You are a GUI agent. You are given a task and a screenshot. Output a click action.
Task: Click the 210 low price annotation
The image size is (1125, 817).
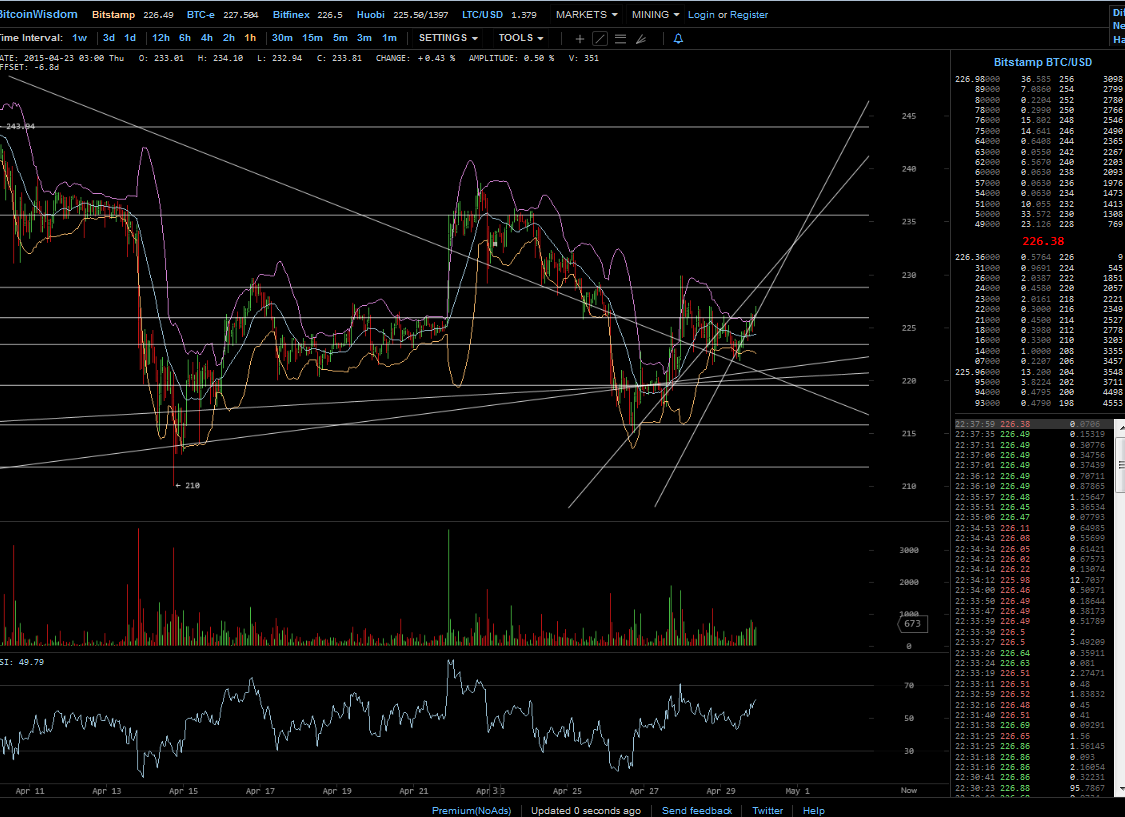coord(188,486)
